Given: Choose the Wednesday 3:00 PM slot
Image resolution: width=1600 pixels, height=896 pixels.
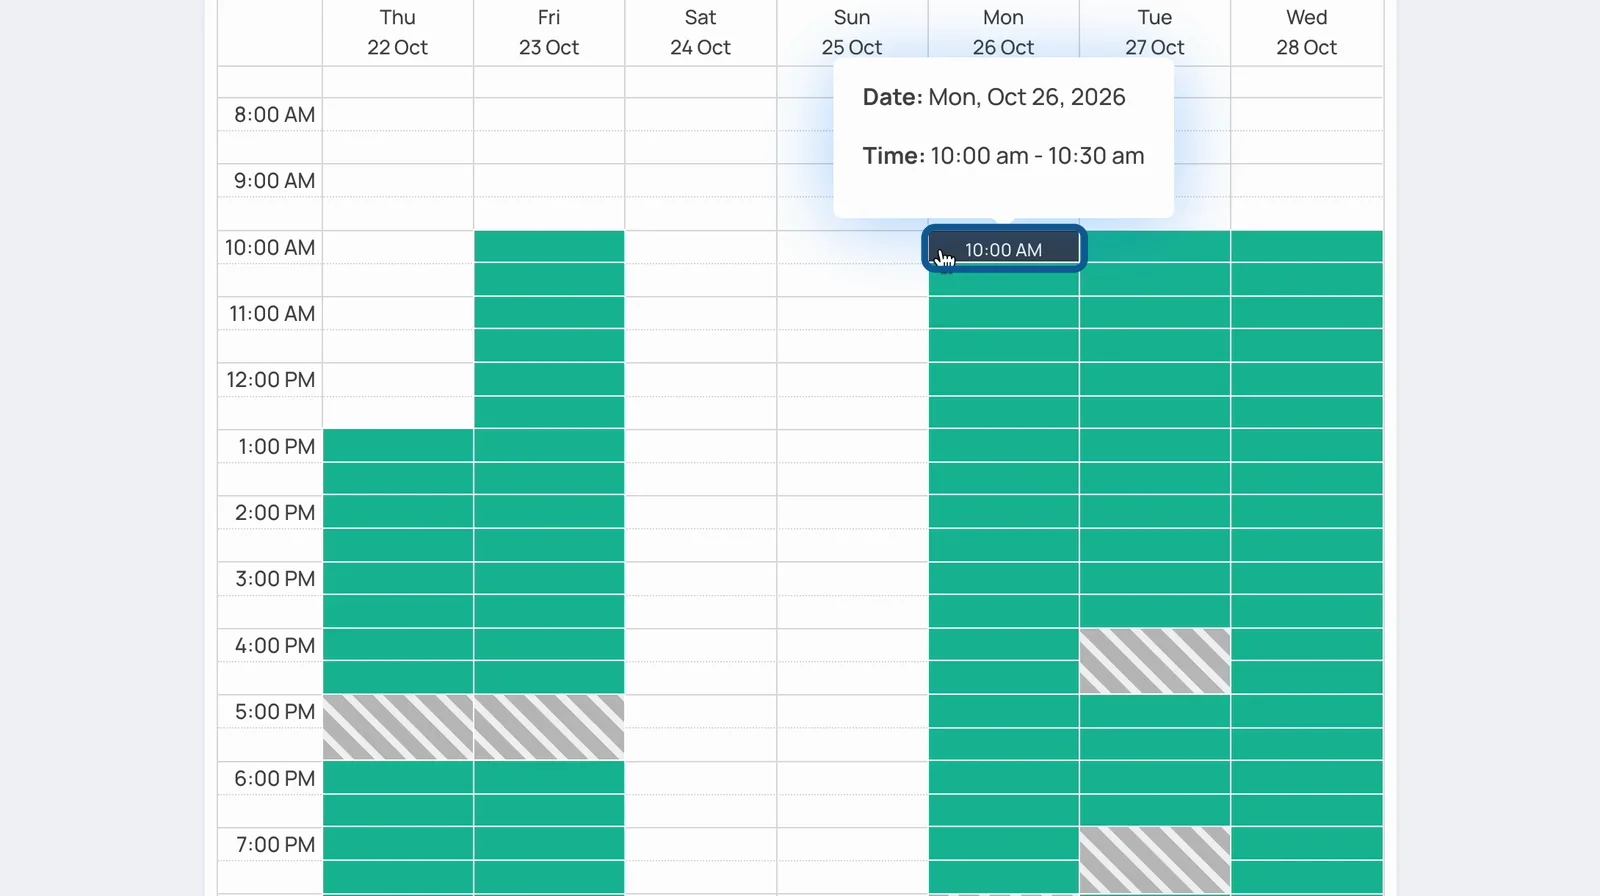Looking at the screenshot, I should click(x=1307, y=578).
